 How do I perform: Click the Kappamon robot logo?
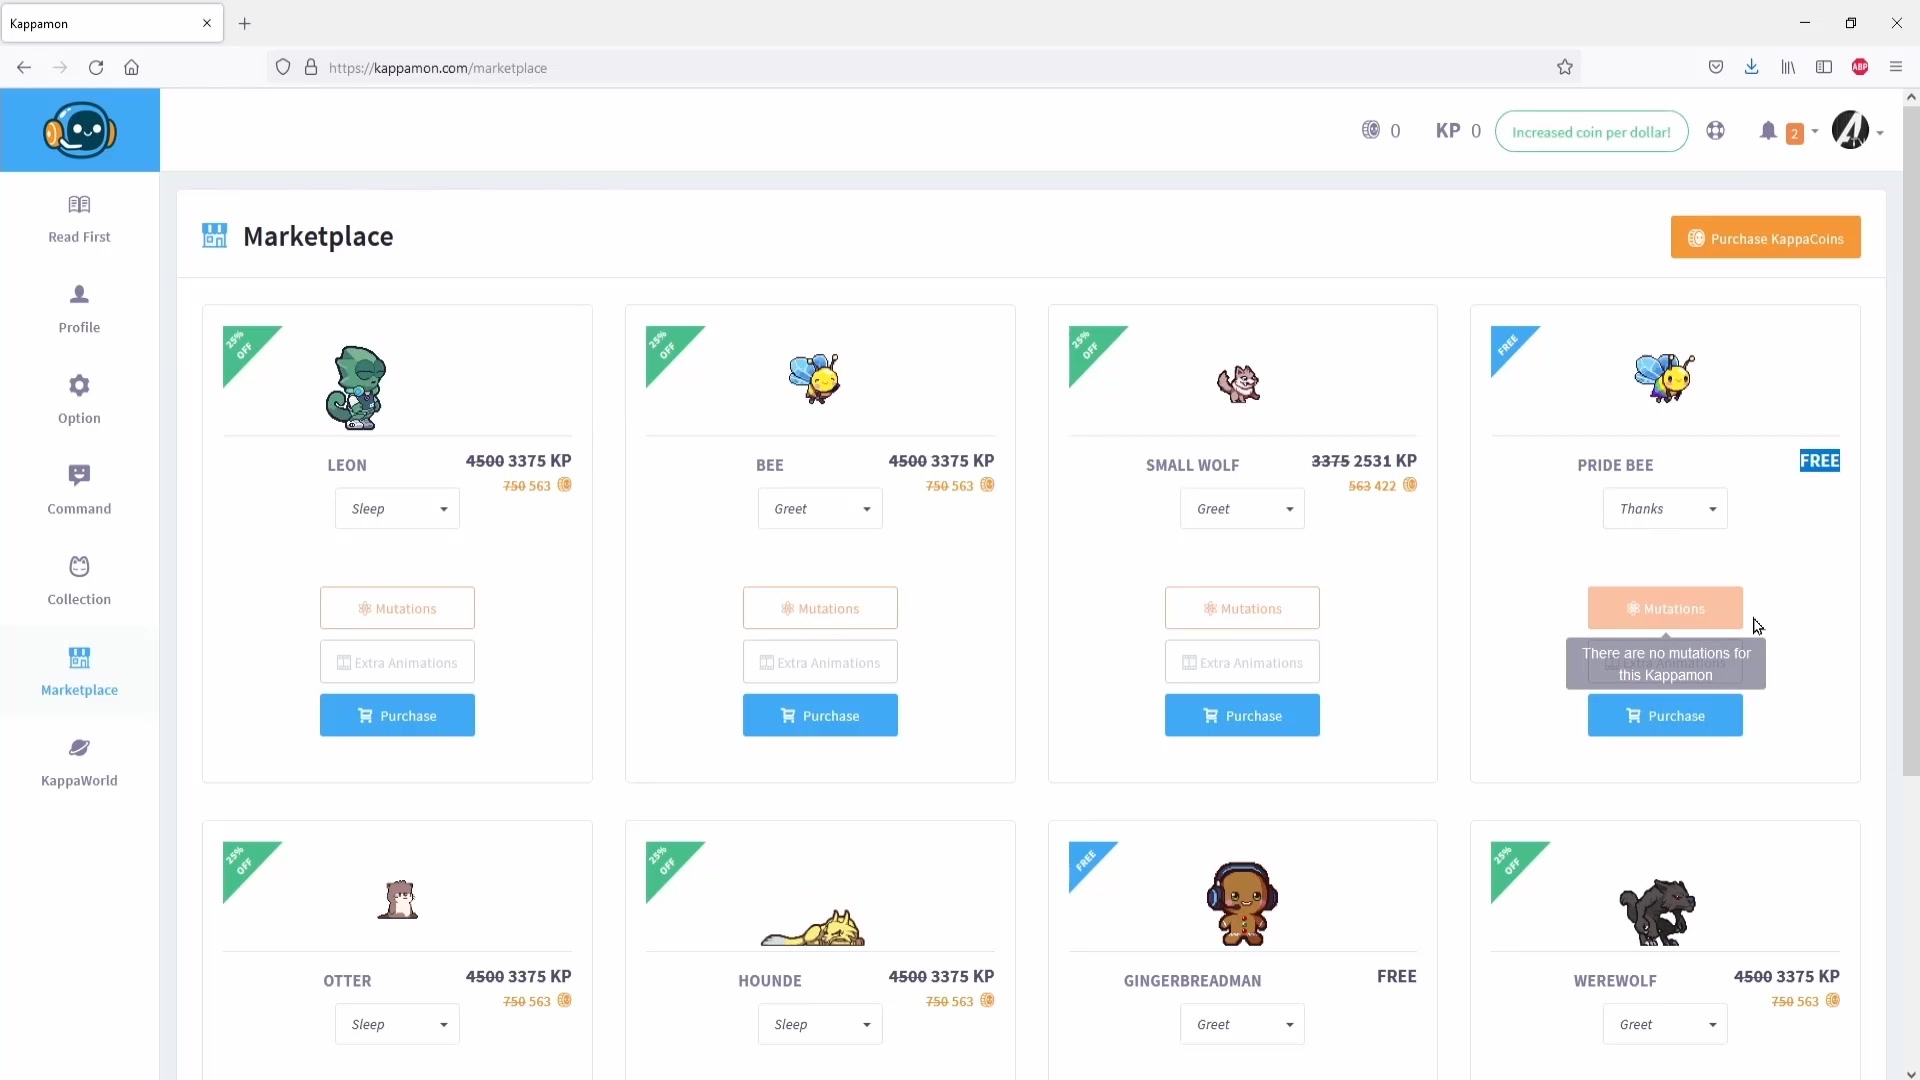[80, 130]
